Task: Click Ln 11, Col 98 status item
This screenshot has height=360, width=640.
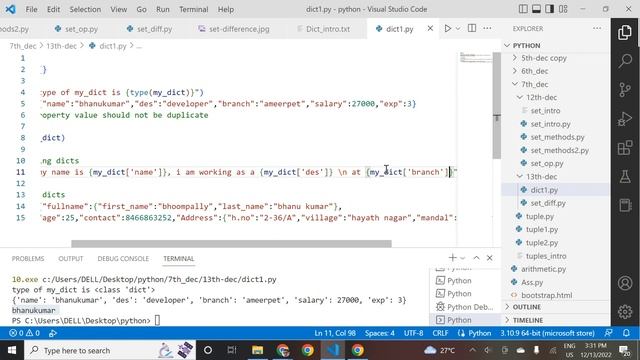Action: point(335,333)
